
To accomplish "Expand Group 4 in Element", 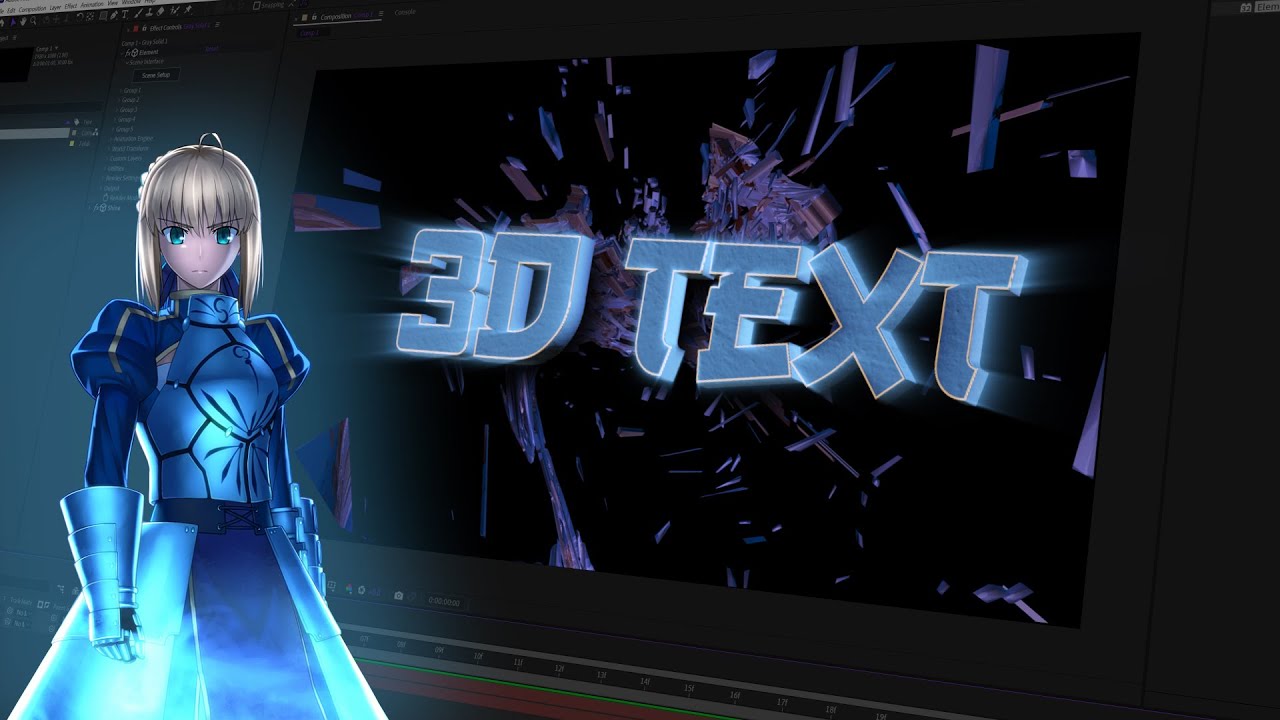I will pyautogui.click(x=115, y=120).
